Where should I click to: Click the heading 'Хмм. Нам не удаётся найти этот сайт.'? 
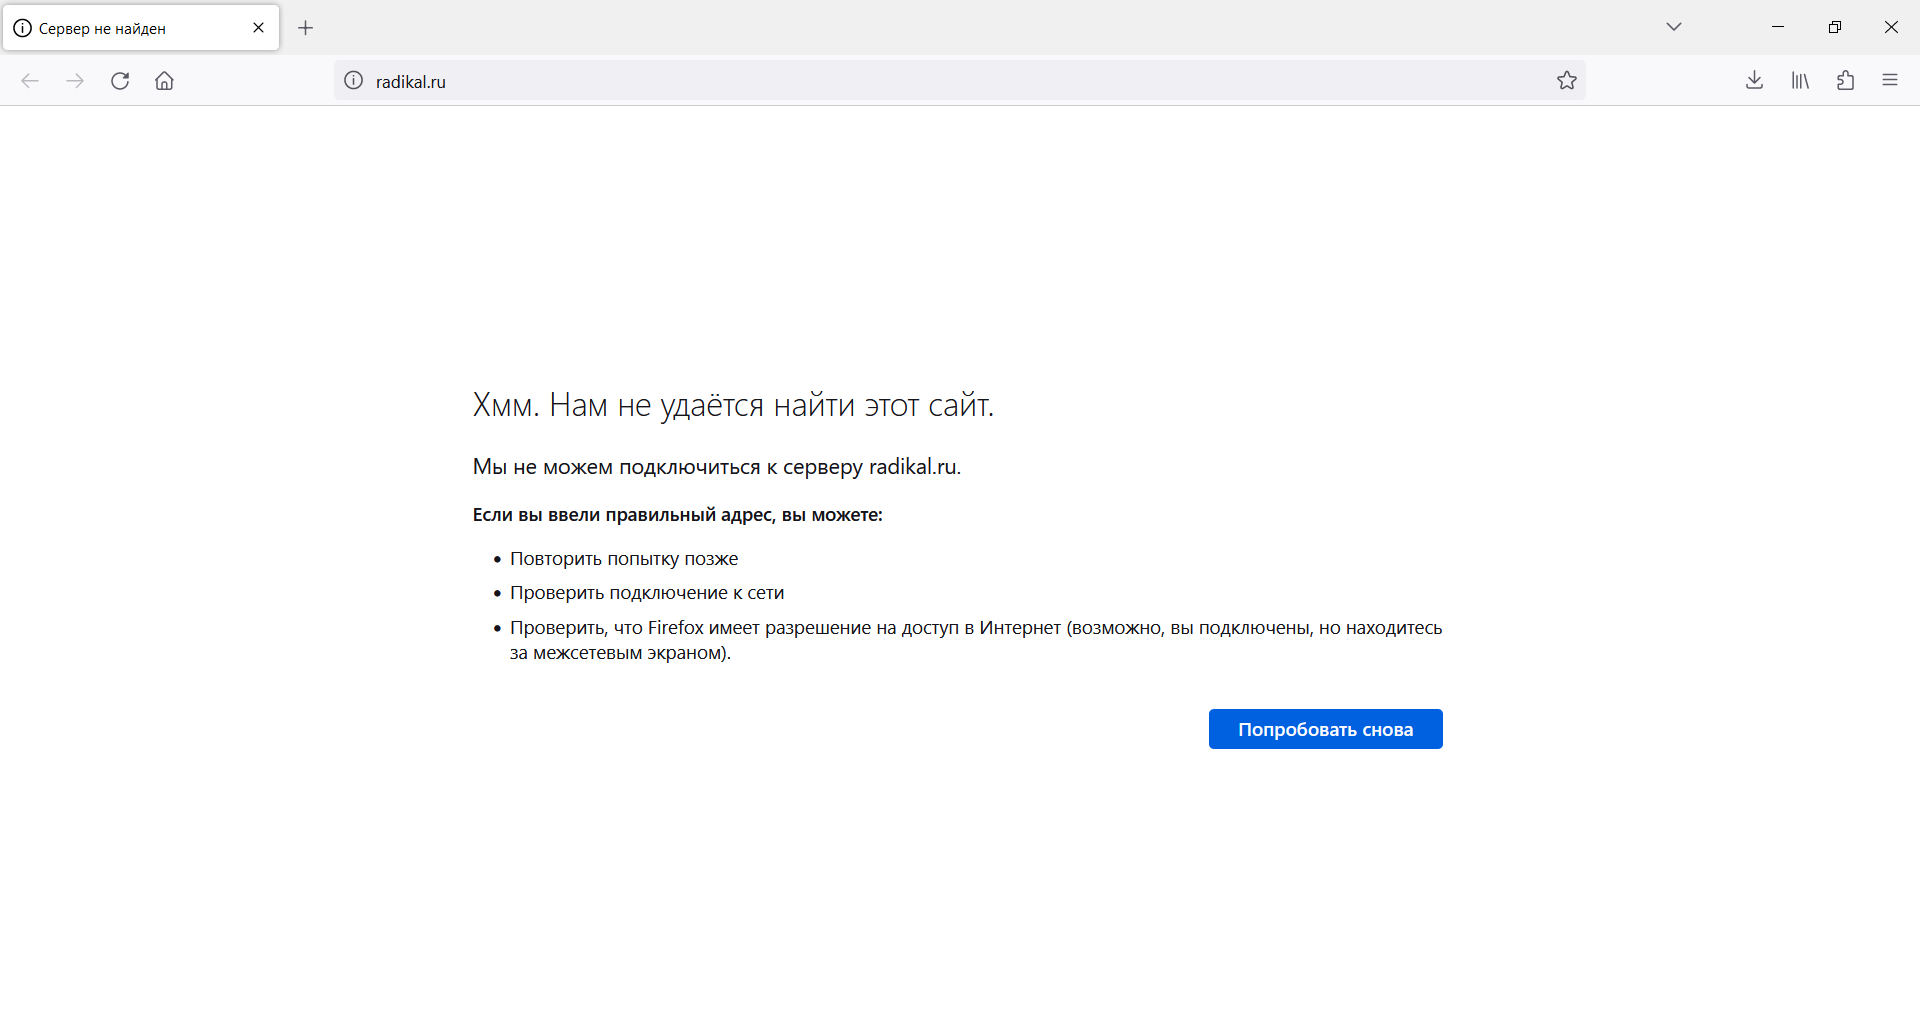click(x=733, y=405)
